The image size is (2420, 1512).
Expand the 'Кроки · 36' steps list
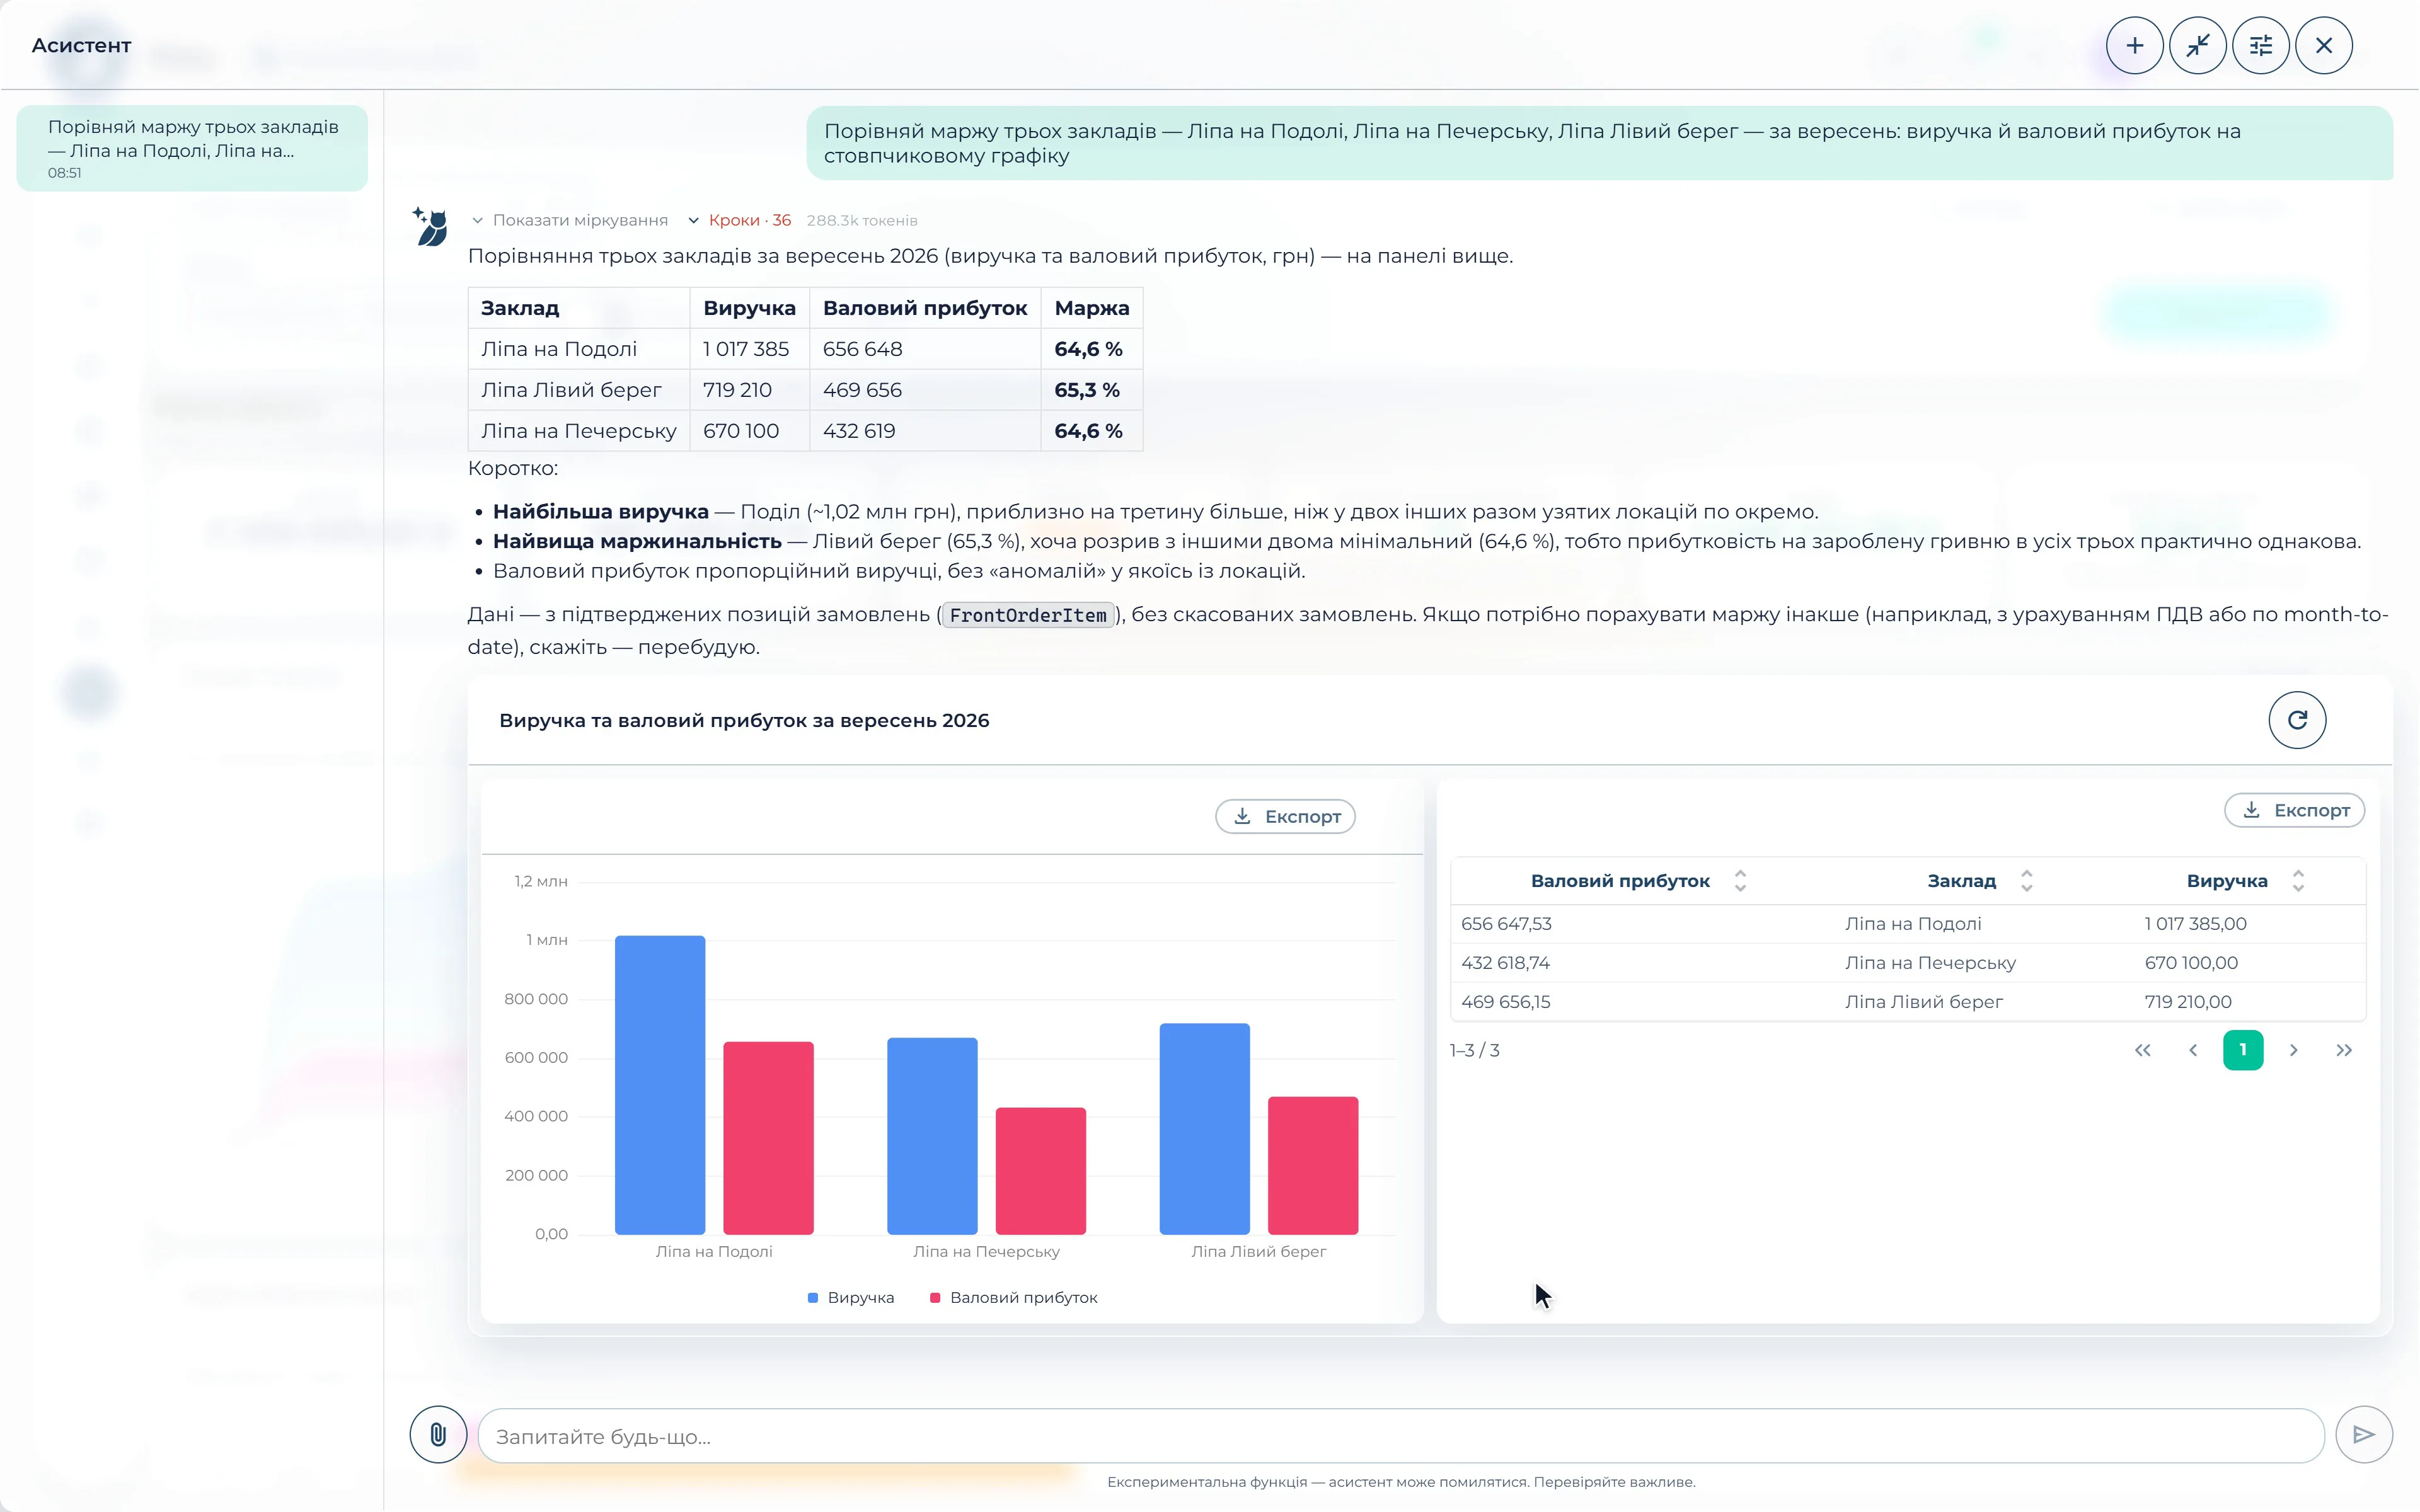point(740,220)
